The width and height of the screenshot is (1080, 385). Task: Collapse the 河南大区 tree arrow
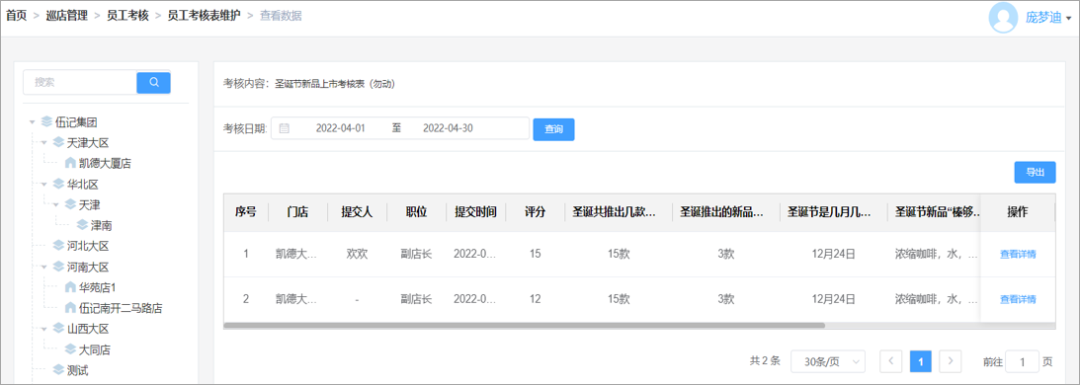(x=44, y=267)
